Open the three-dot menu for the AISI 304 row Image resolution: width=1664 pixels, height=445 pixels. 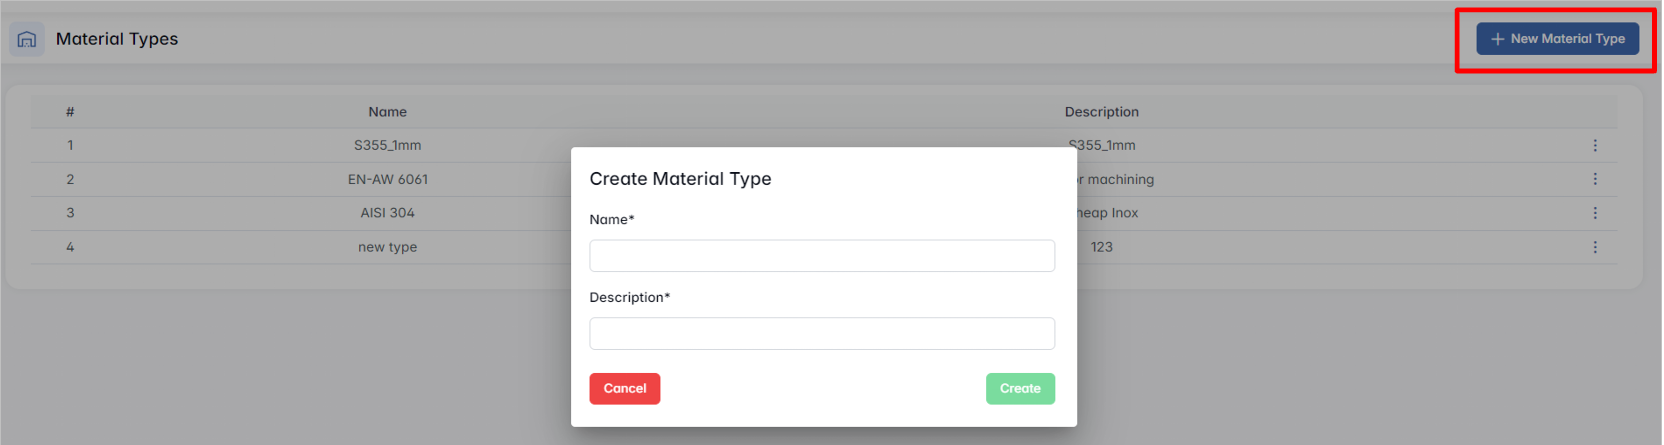[1595, 213]
